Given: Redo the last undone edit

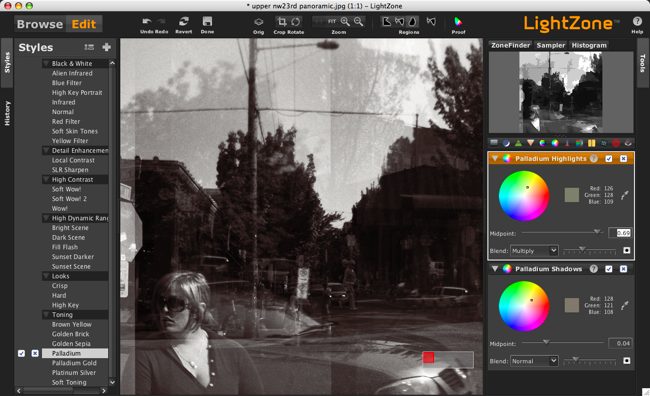Looking at the screenshot, I should [x=161, y=22].
